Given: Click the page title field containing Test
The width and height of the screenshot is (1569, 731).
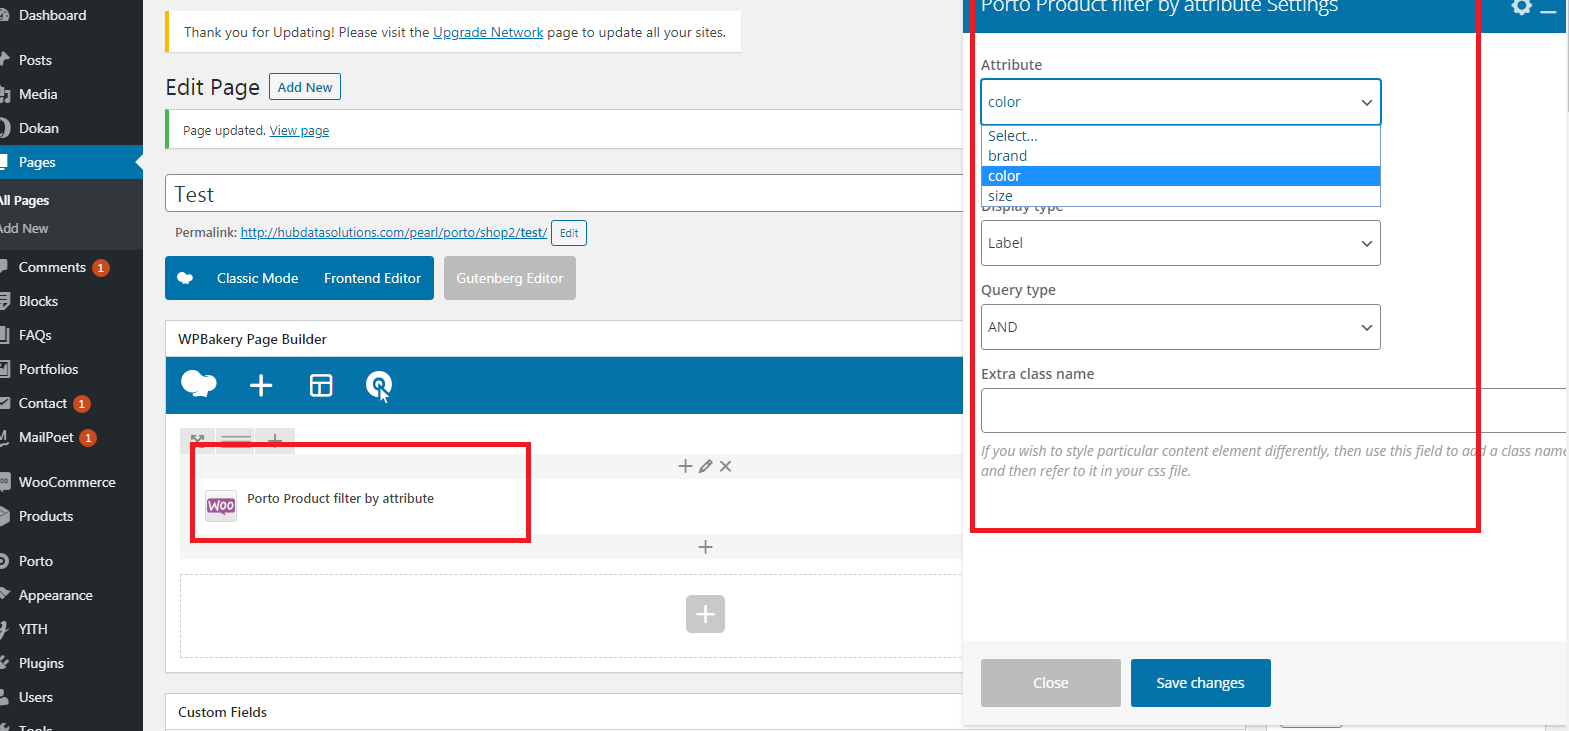Looking at the screenshot, I should (564, 194).
